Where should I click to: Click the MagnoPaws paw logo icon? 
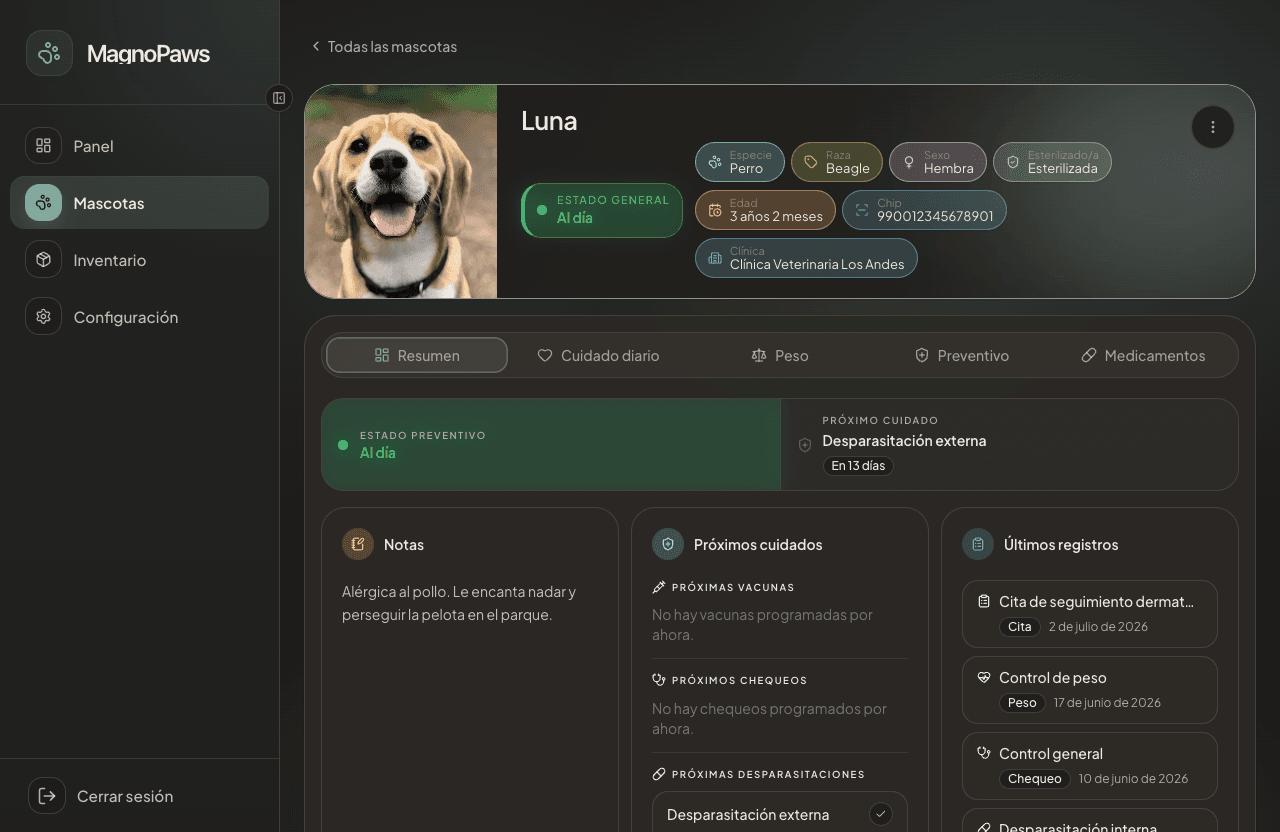click(x=49, y=53)
